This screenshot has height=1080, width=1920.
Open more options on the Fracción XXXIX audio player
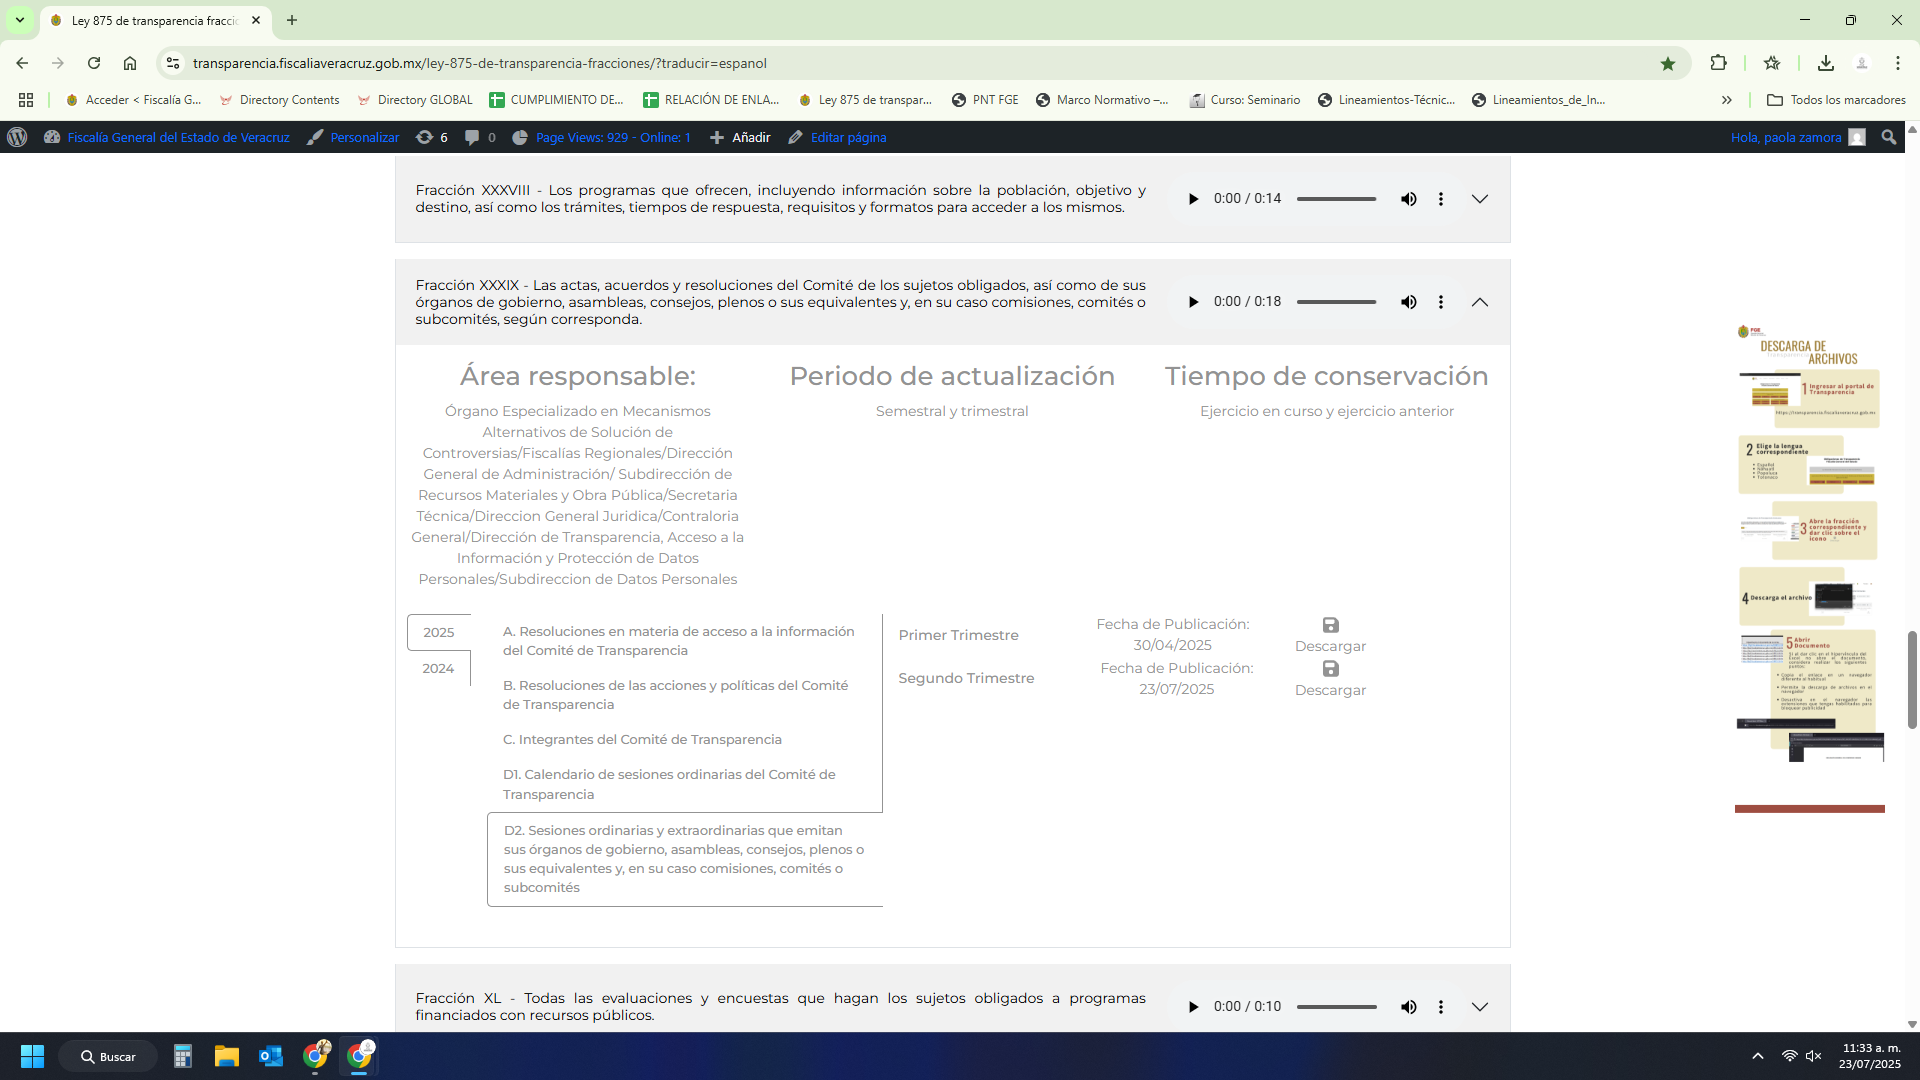[1441, 302]
